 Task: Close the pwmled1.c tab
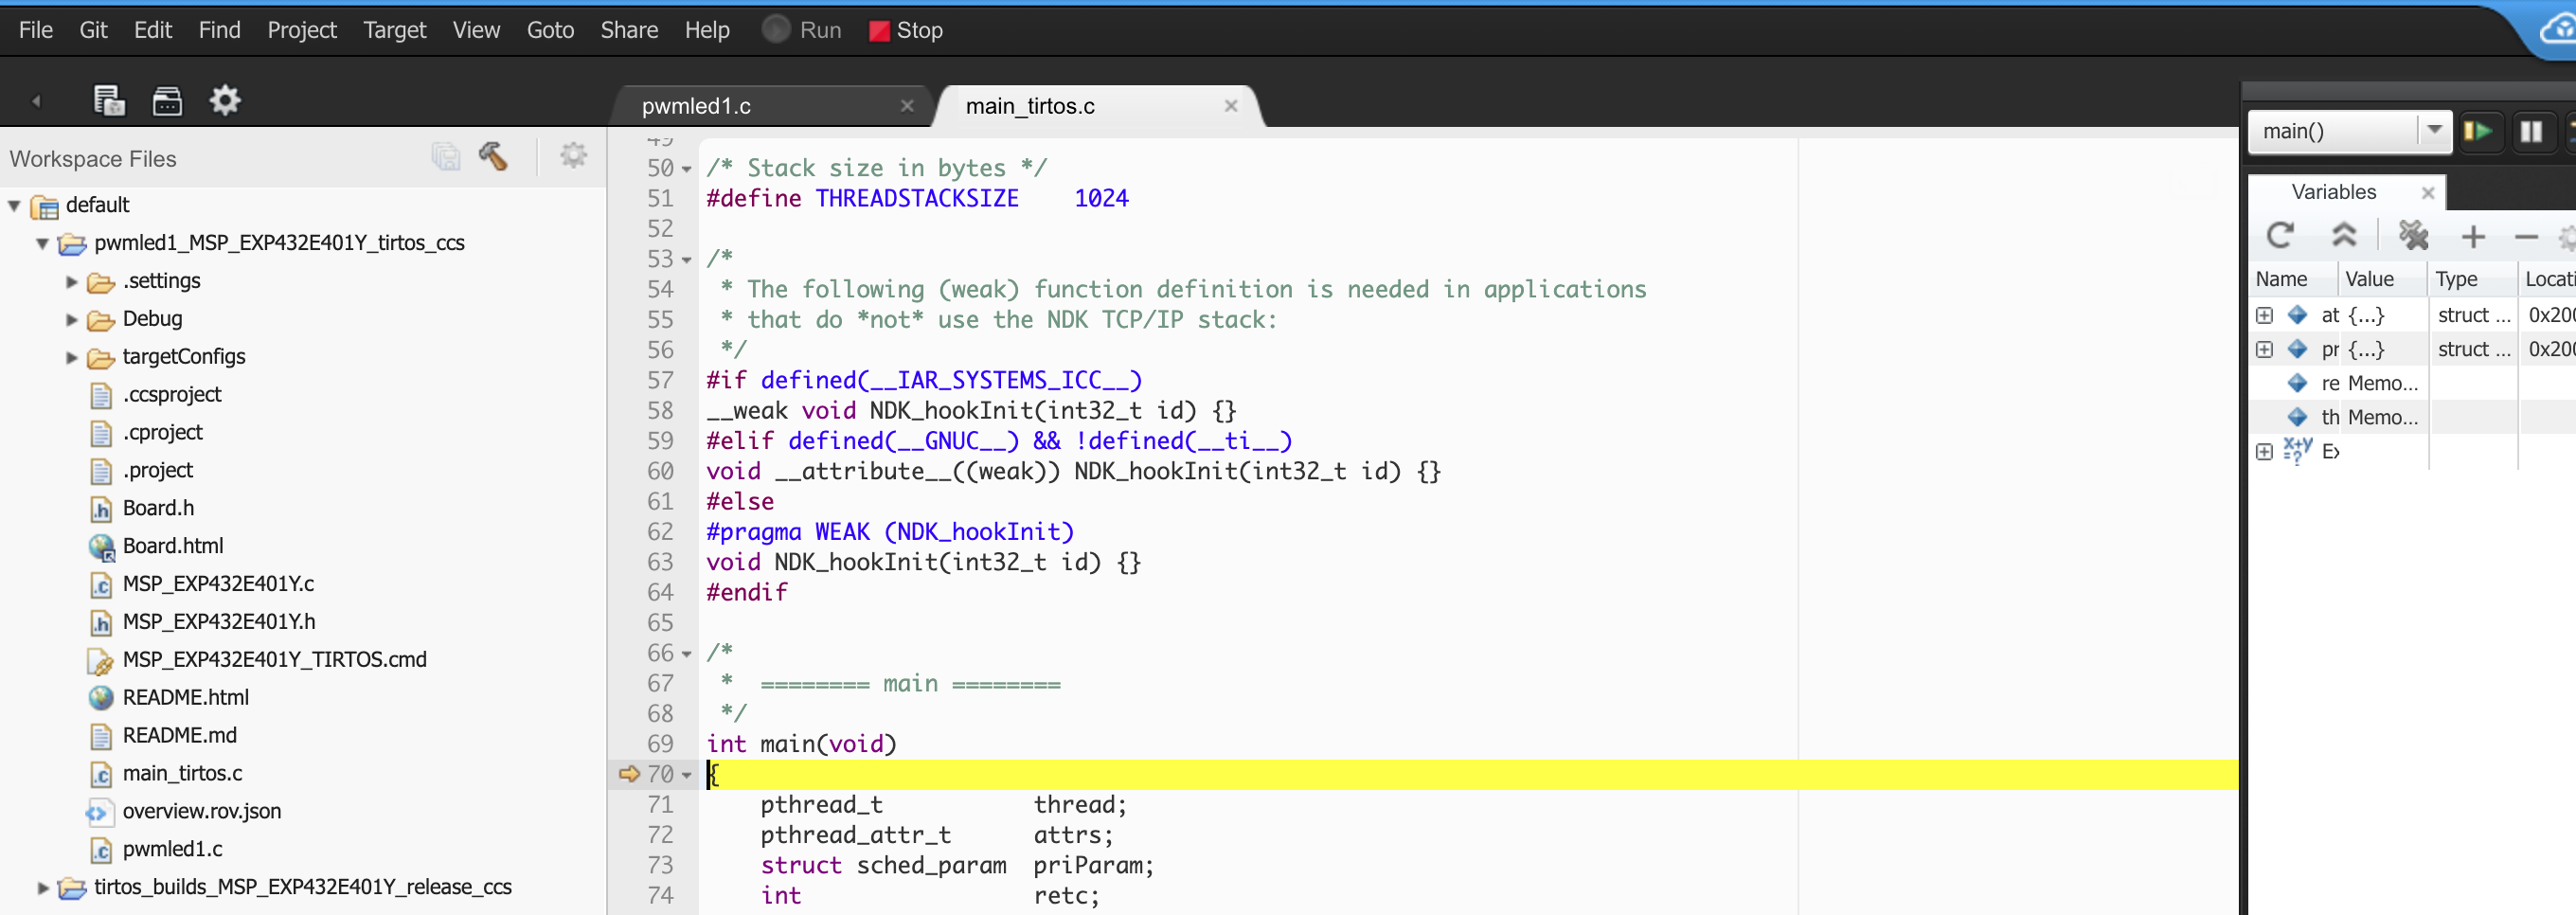point(907,106)
